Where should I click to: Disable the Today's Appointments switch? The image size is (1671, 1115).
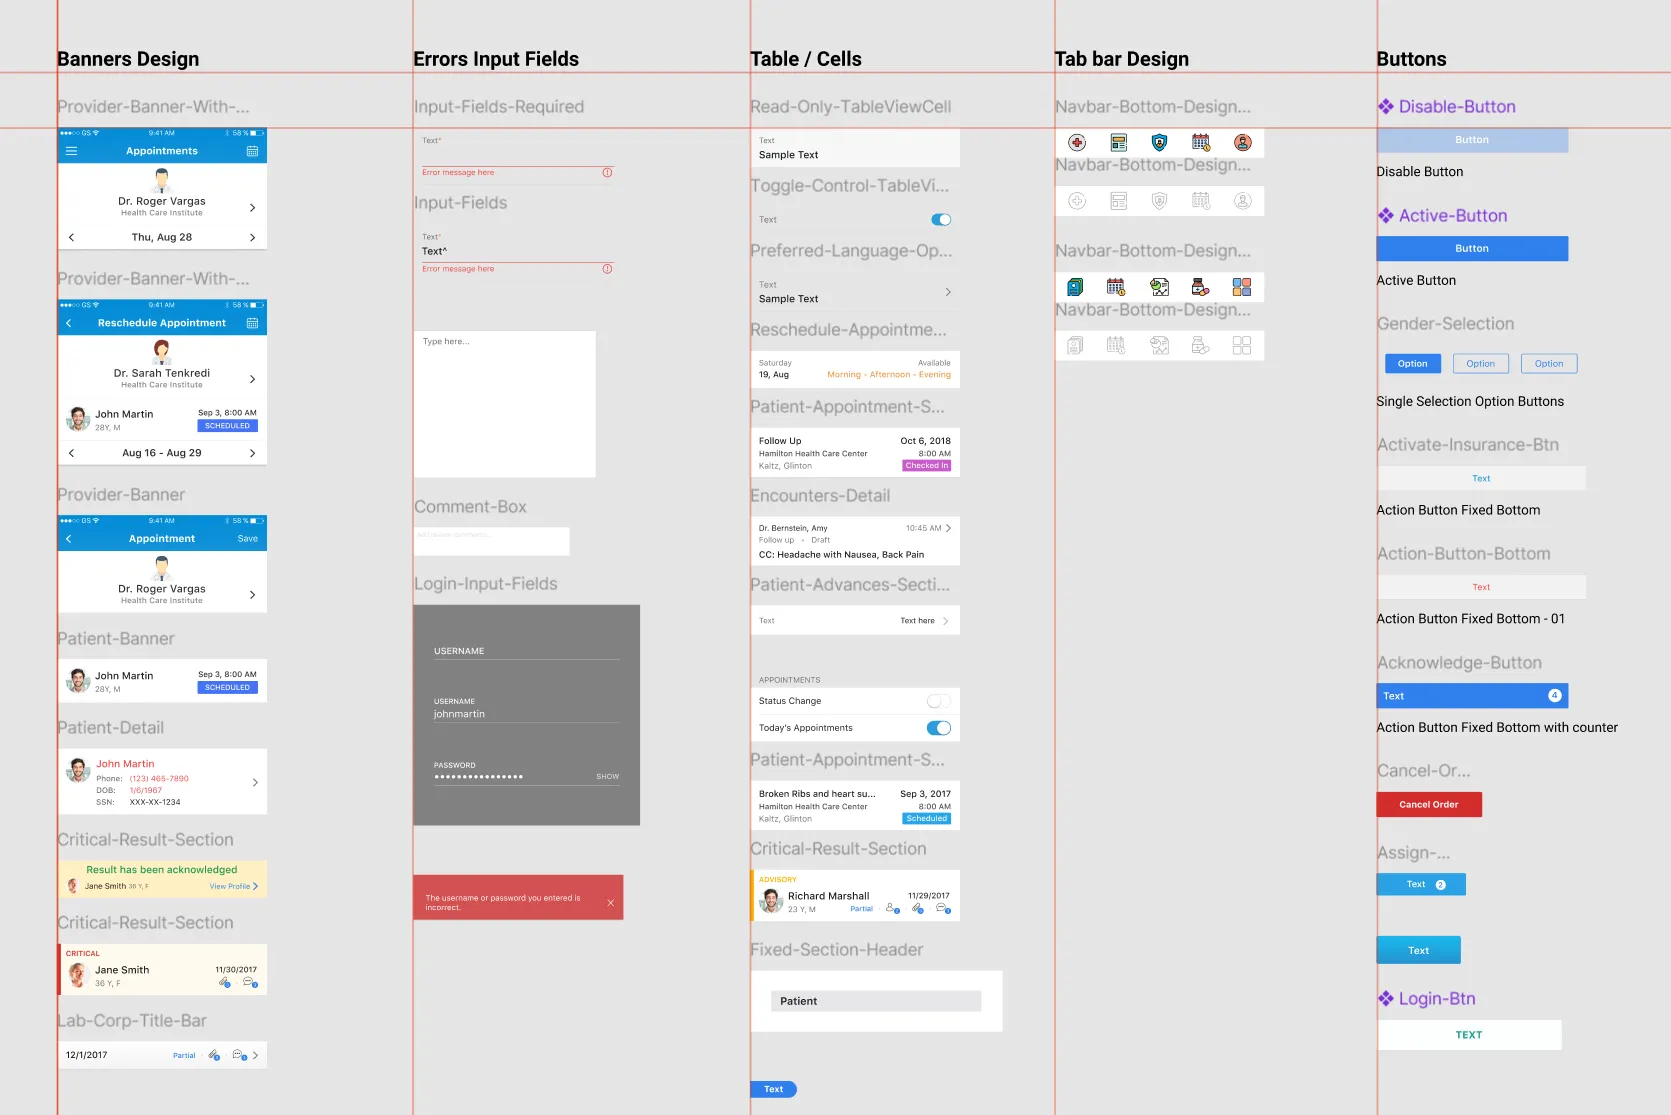click(939, 728)
